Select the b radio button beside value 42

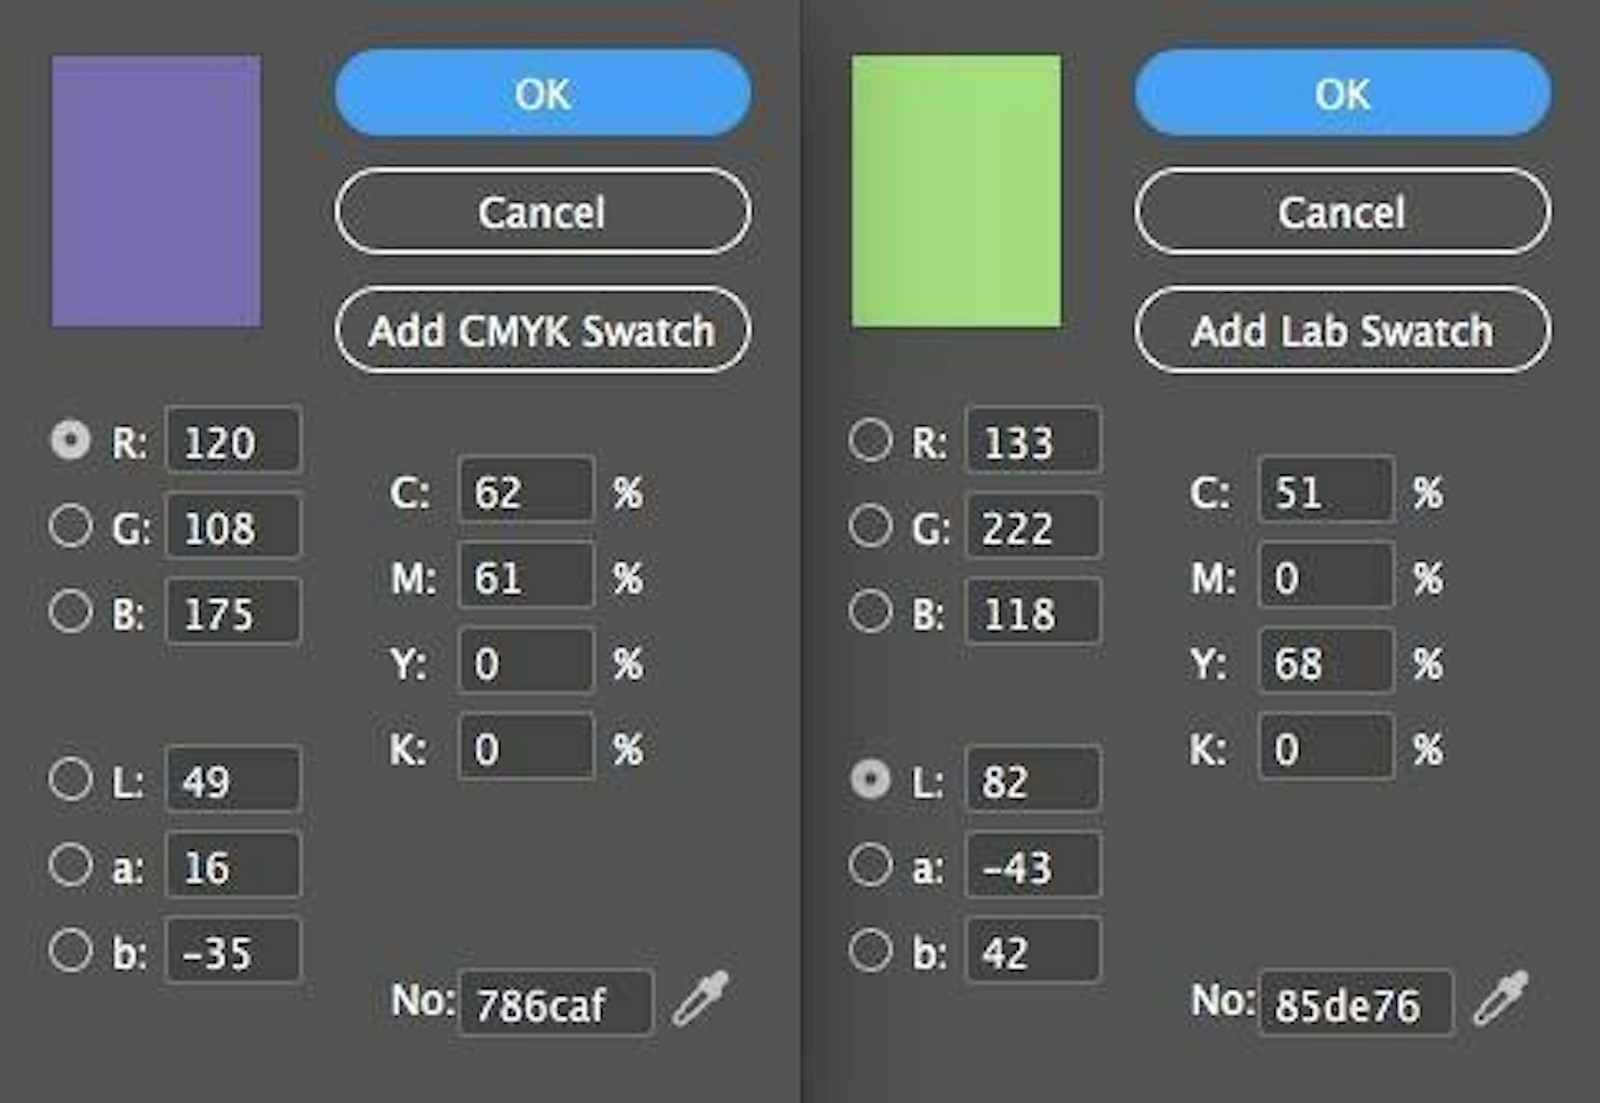[x=870, y=951]
